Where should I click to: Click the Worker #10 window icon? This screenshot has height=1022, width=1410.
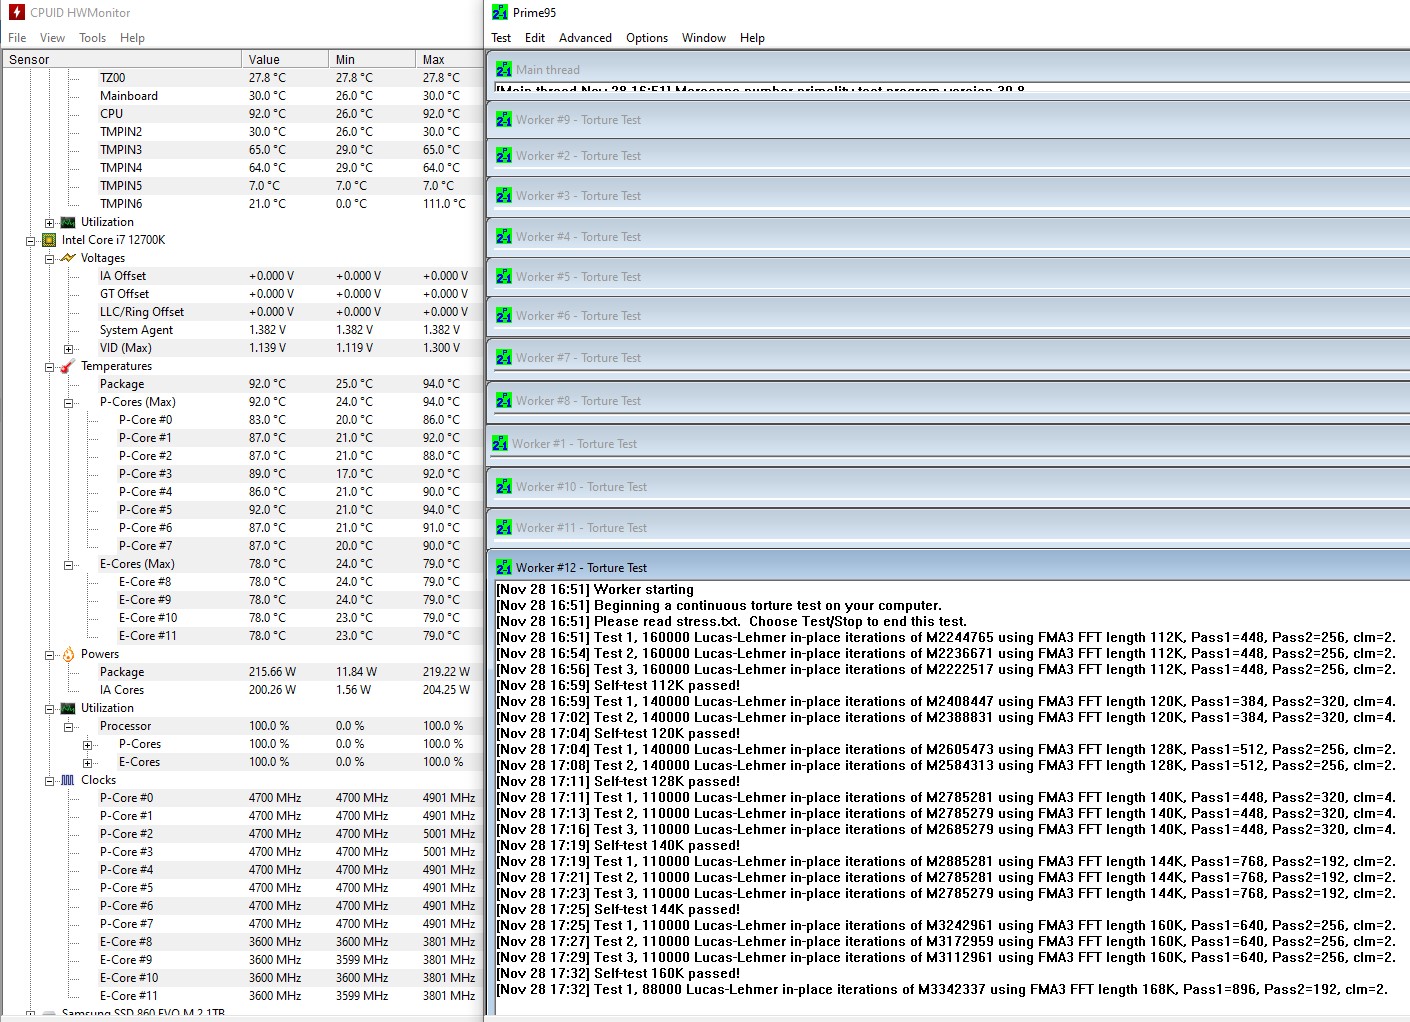pos(504,487)
